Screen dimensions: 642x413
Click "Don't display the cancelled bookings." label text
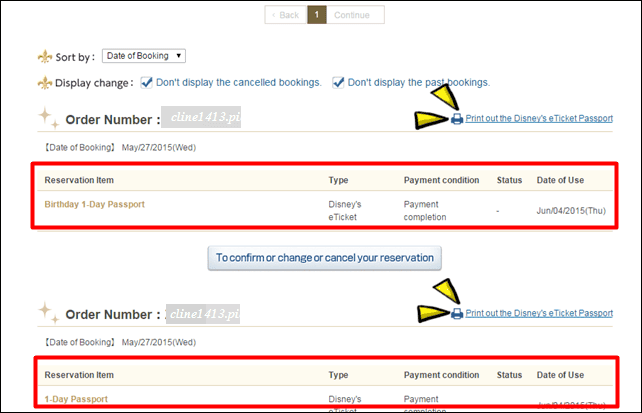[x=239, y=82]
